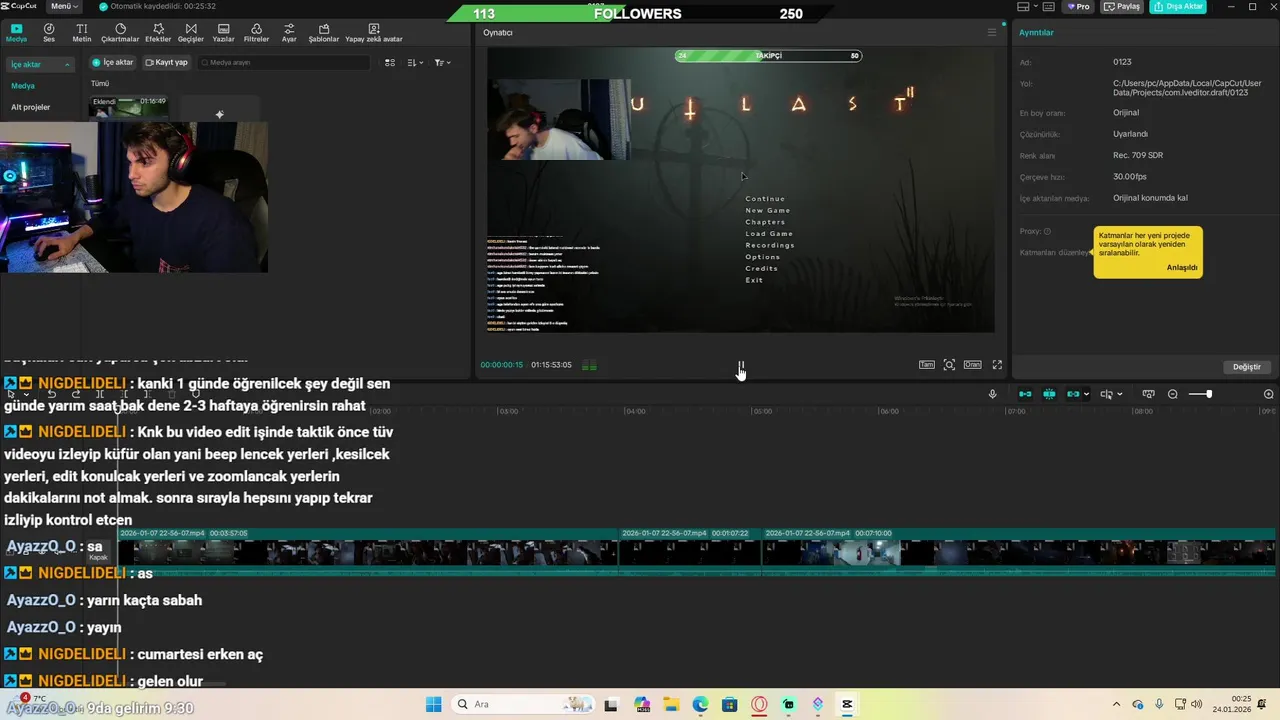Toggle main track magnet
The width and height of the screenshot is (1280, 720).
pyautogui.click(x=1025, y=394)
